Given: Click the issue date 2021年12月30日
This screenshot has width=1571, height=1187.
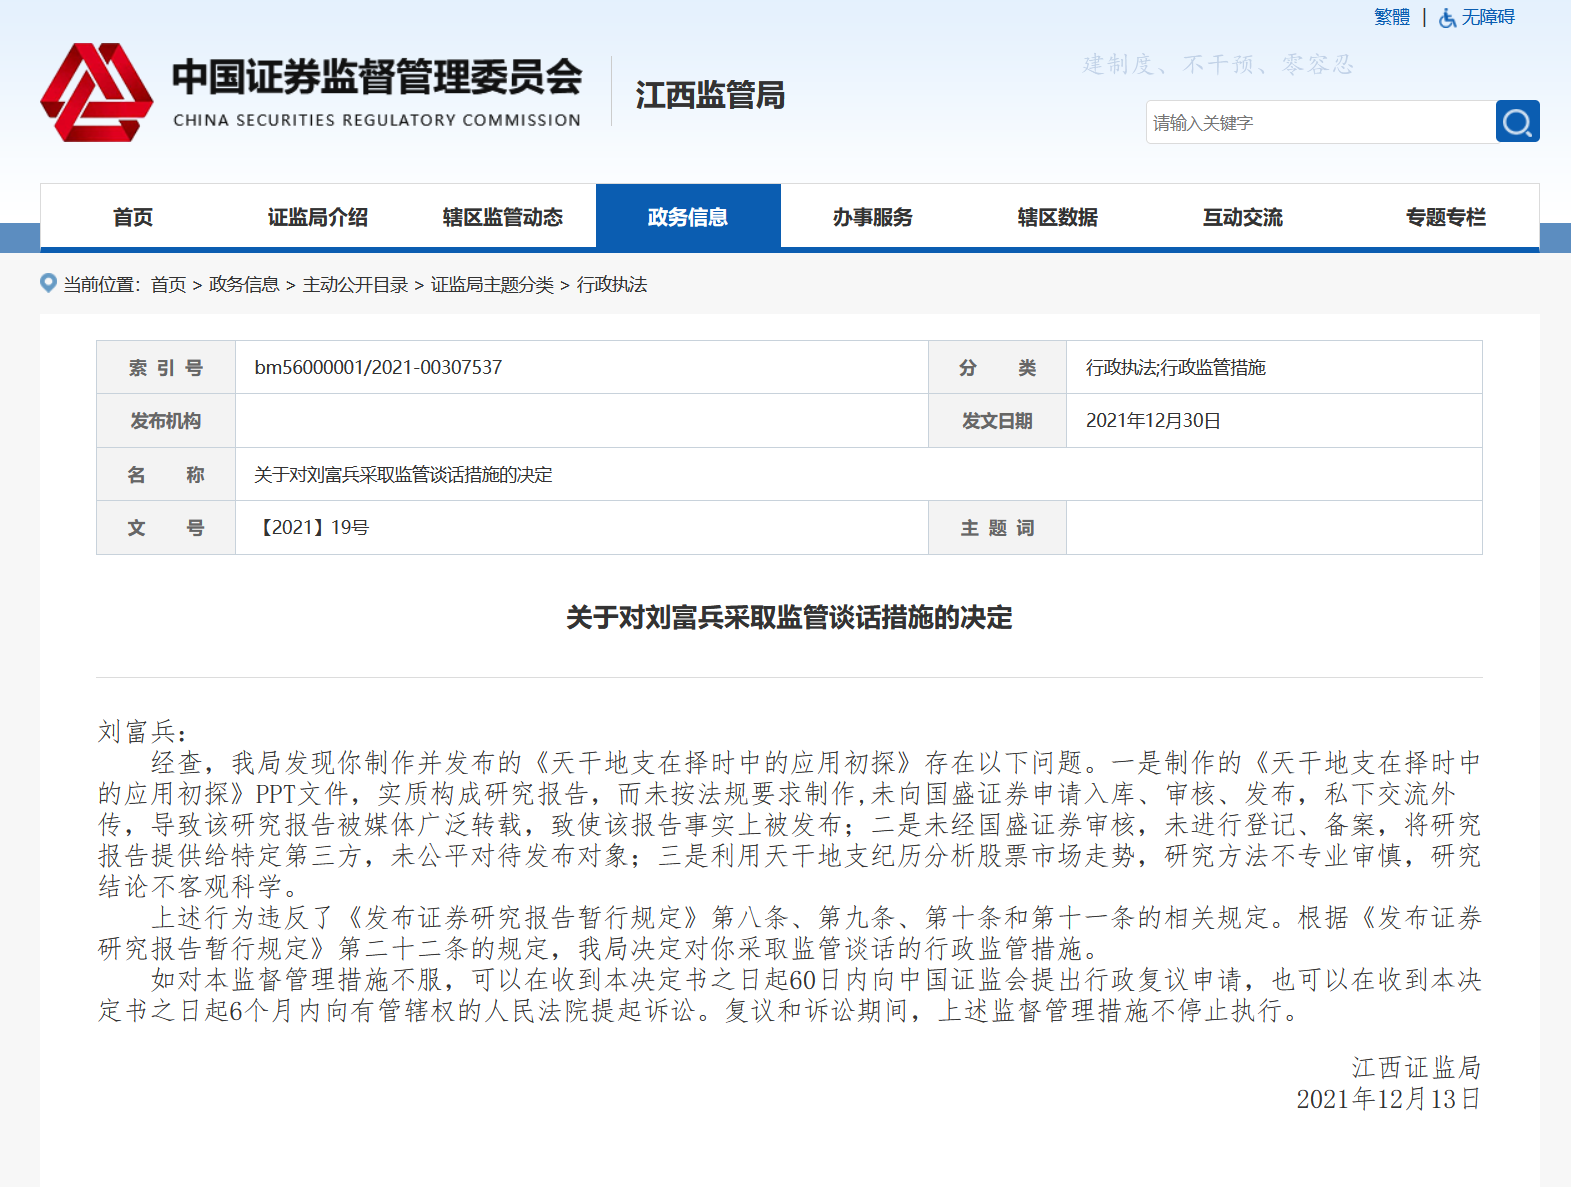Looking at the screenshot, I should pyautogui.click(x=1153, y=421).
